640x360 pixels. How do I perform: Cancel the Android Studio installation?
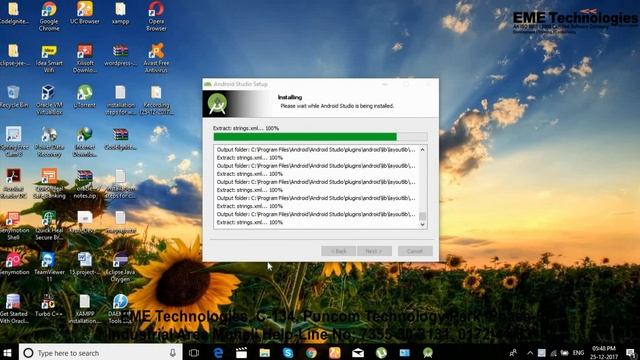coord(415,251)
